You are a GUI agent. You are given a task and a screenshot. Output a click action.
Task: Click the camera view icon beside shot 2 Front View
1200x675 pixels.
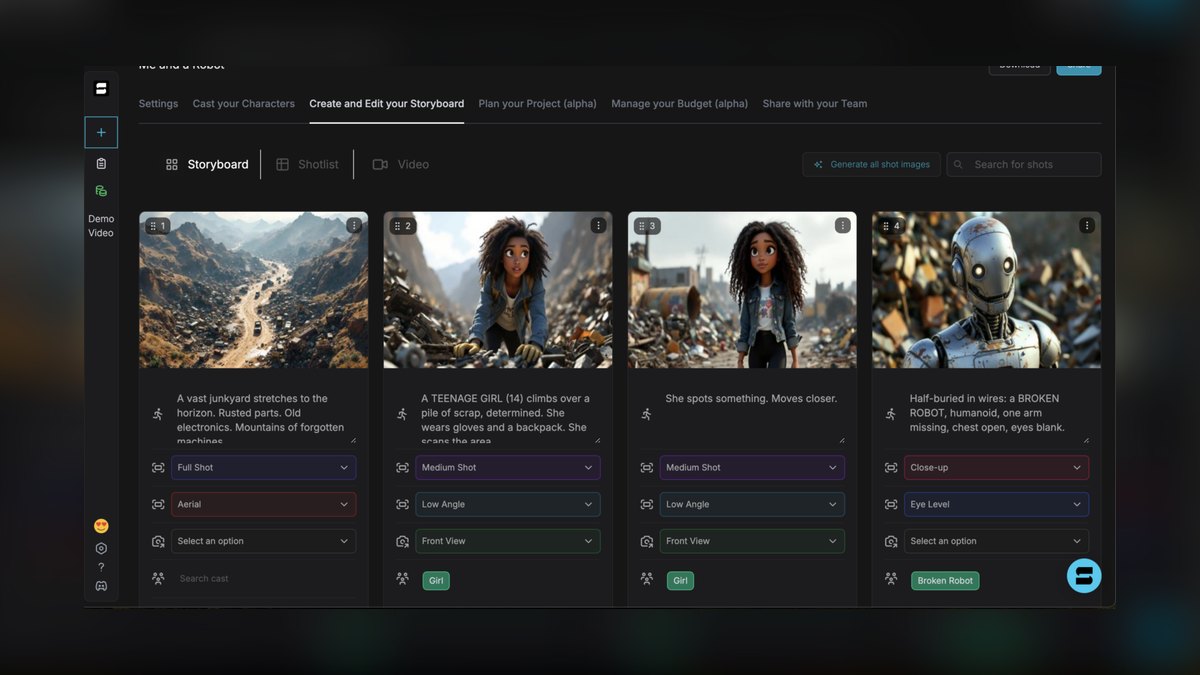pos(402,541)
